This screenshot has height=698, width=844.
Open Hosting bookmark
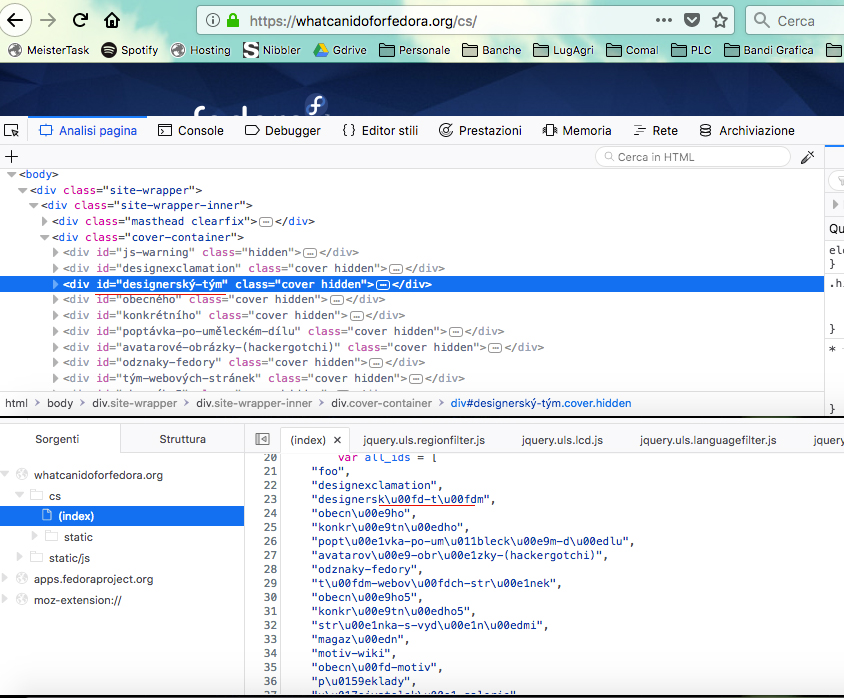(x=201, y=50)
